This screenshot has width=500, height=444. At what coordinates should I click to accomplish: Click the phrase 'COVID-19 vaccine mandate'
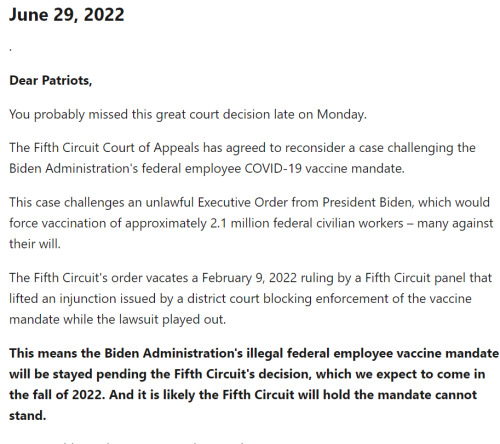tap(324, 169)
